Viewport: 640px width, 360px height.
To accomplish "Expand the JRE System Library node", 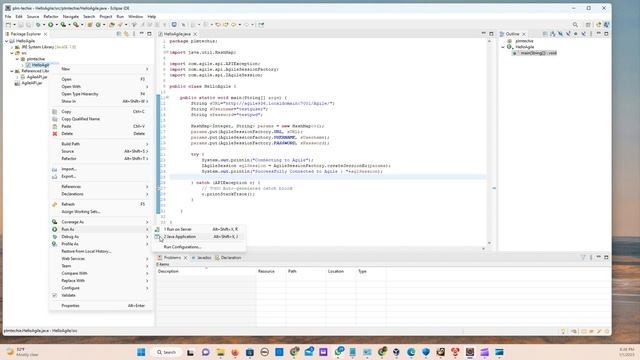I will [x=12, y=47].
